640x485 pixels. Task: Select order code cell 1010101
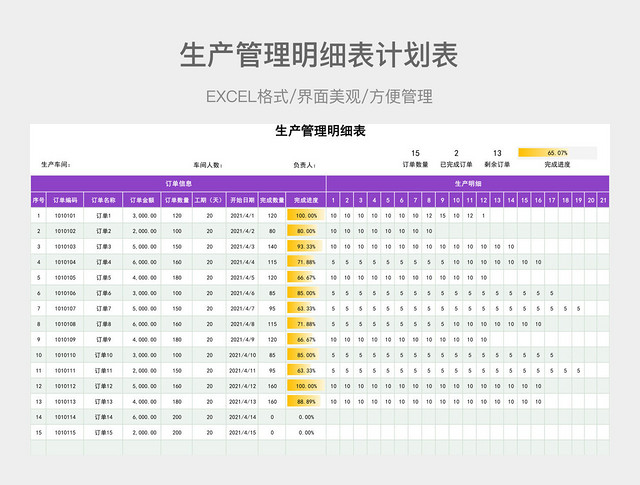coord(65,216)
